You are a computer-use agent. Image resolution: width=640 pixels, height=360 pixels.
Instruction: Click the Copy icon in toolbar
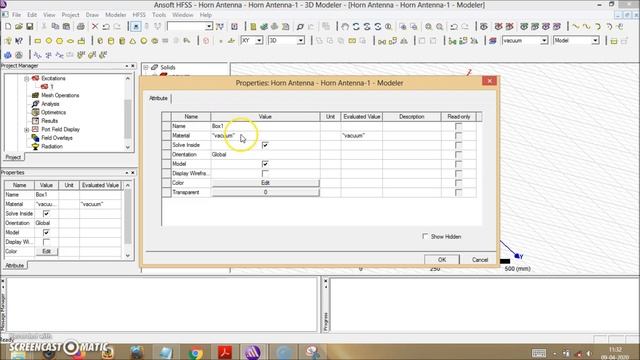pyautogui.click(x=55, y=27)
